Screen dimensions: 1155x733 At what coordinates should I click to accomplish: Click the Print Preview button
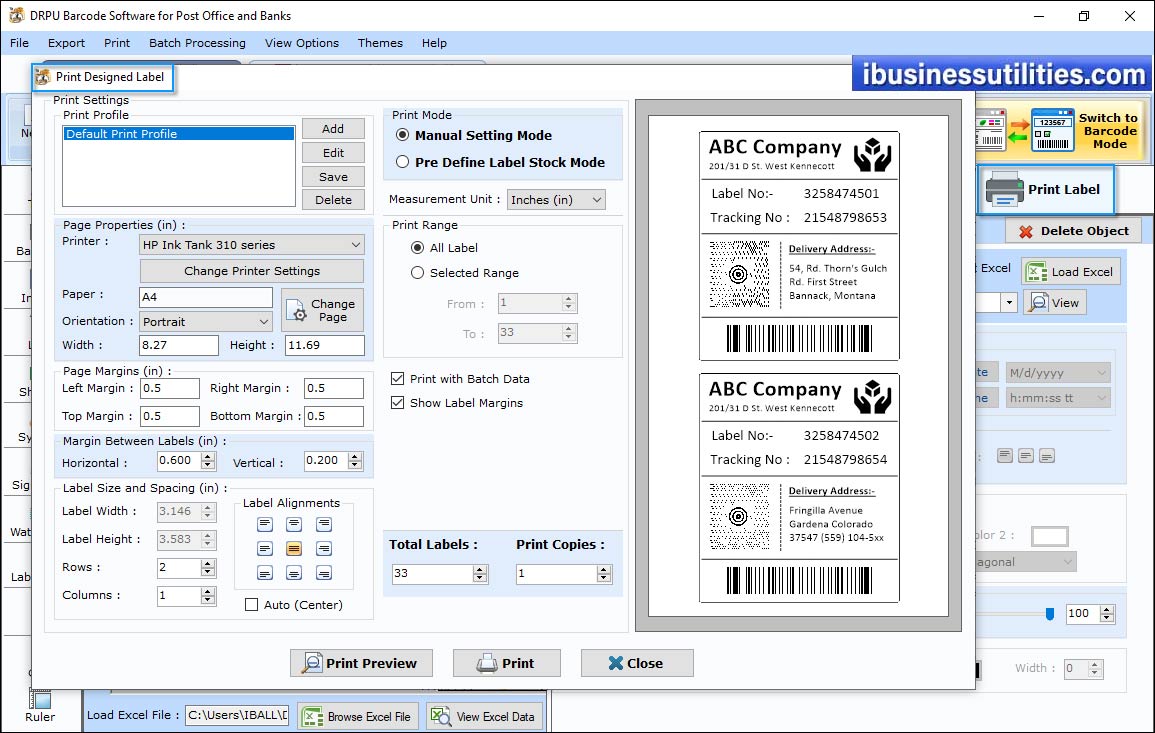(x=361, y=663)
